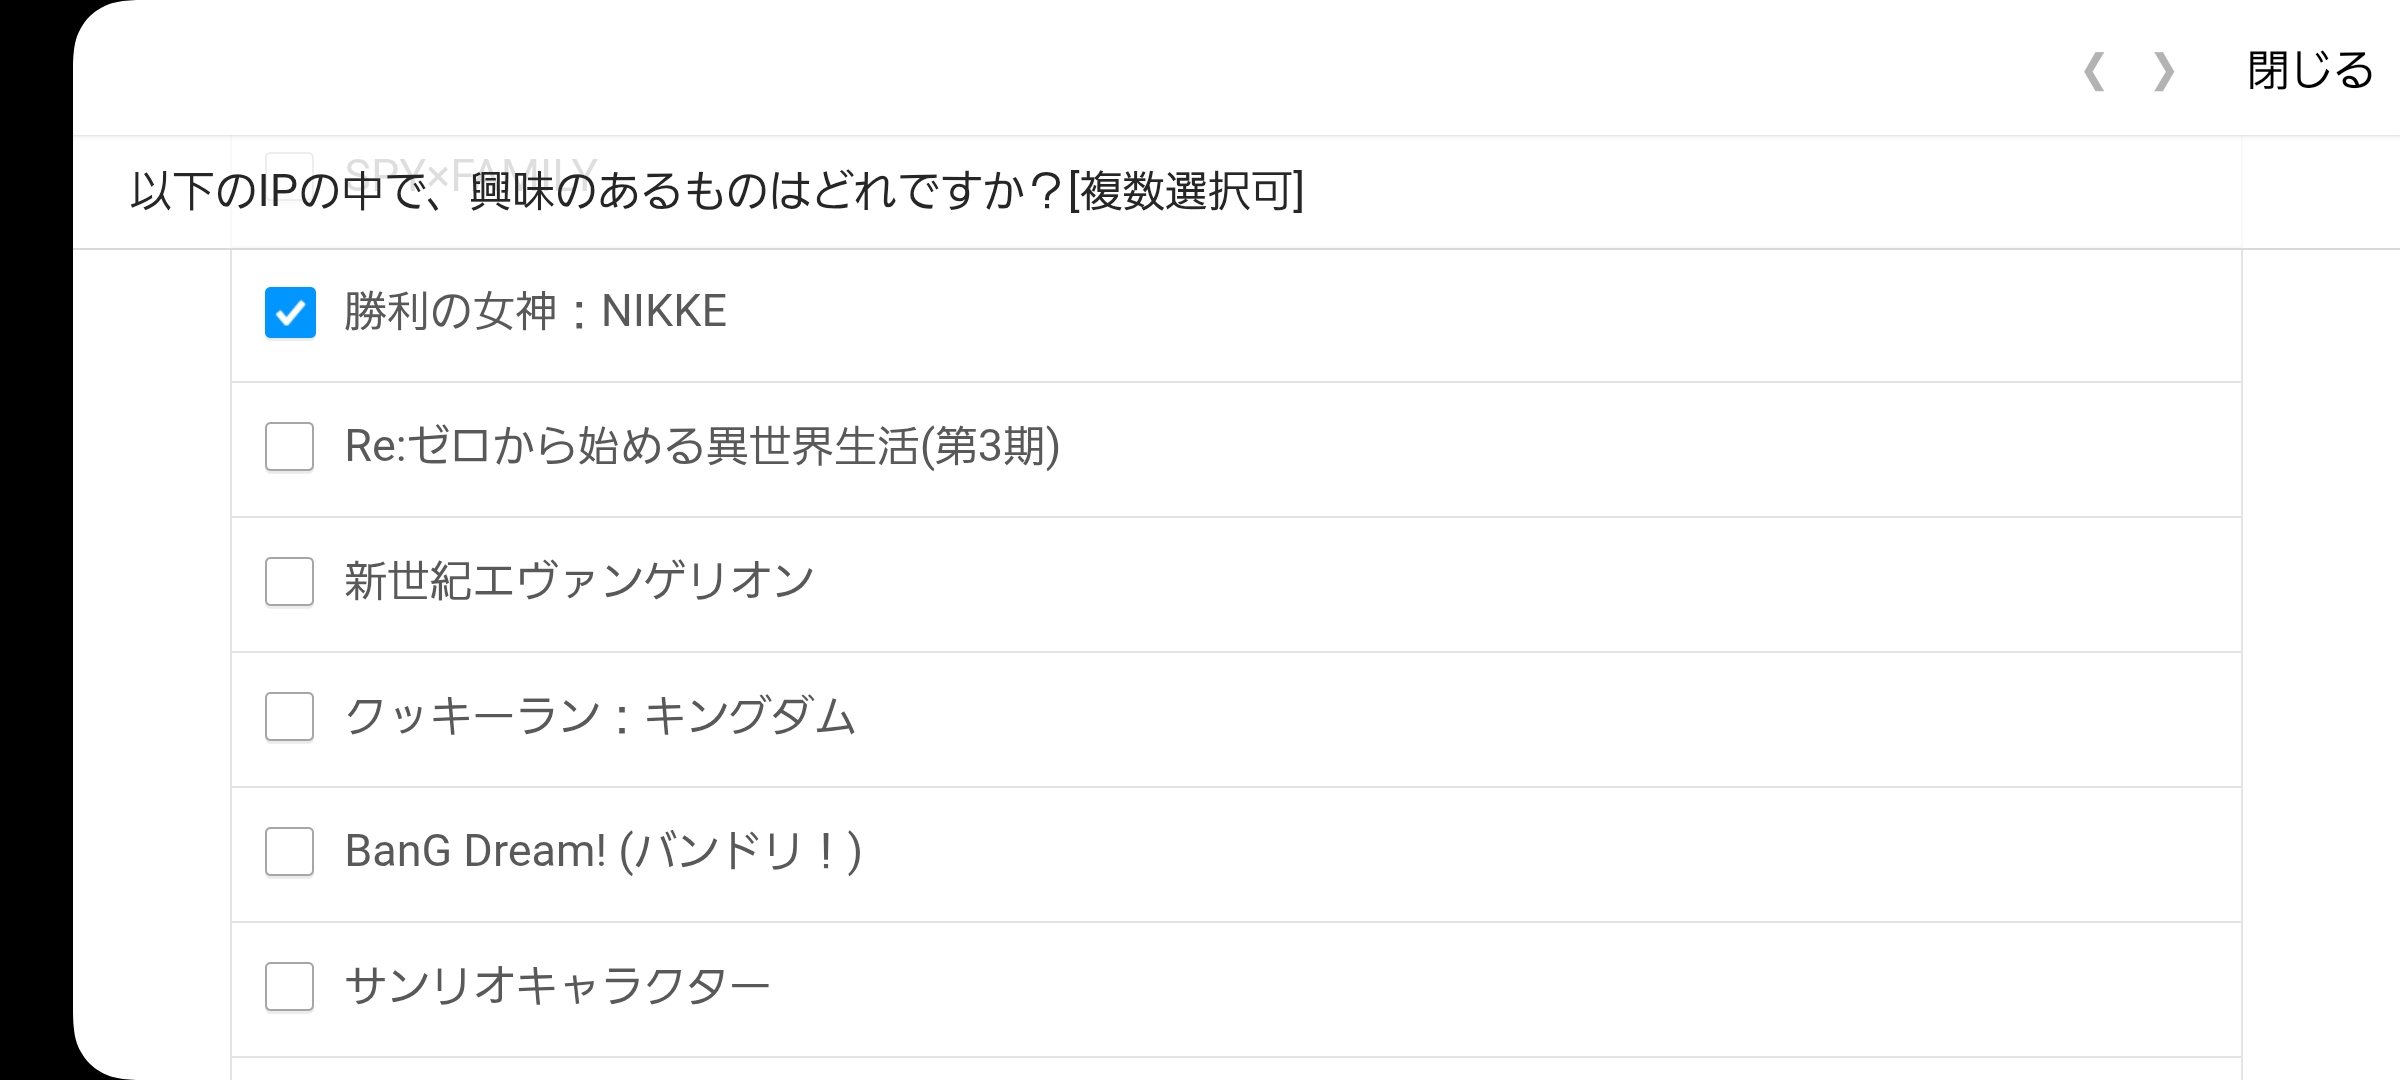Click the クッキーラン：キングダム option text

[600, 717]
